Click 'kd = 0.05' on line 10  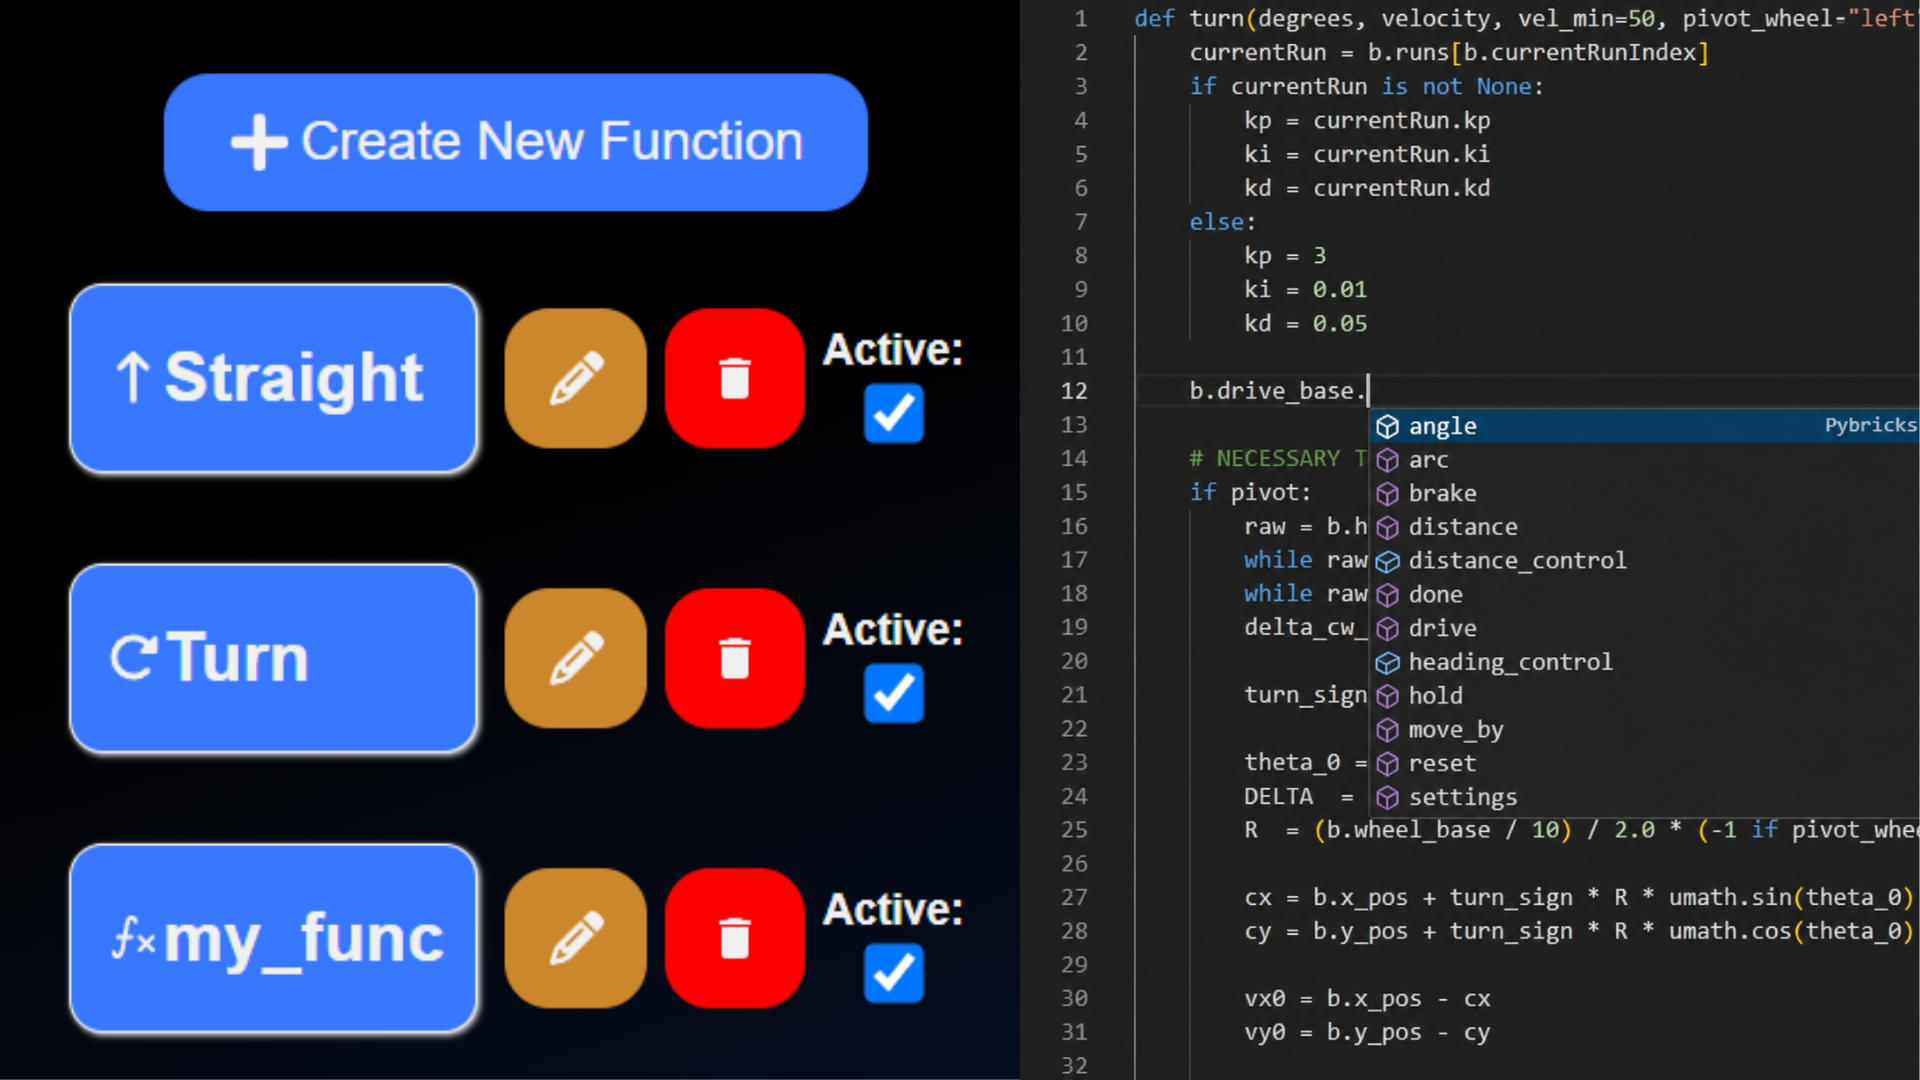[x=1305, y=324]
